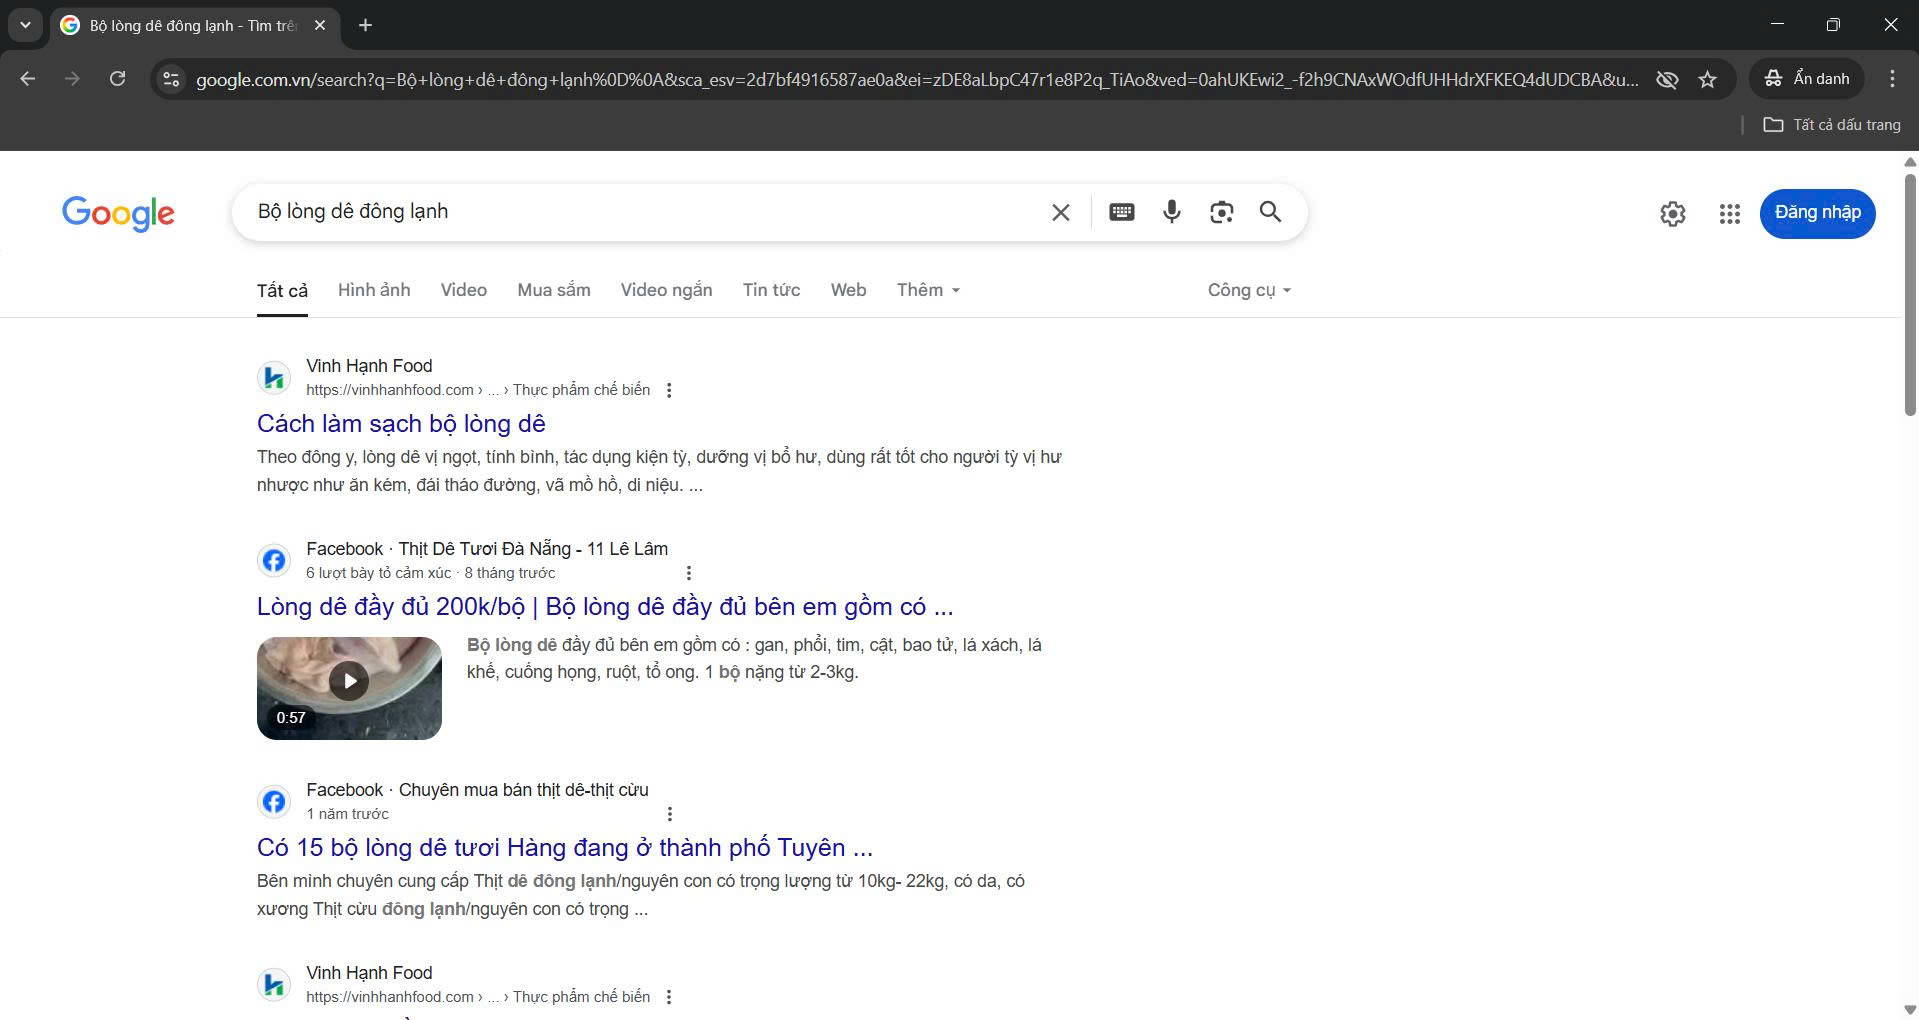
Task: Click the first Vinh Hạnh Food favicon
Action: 273,377
